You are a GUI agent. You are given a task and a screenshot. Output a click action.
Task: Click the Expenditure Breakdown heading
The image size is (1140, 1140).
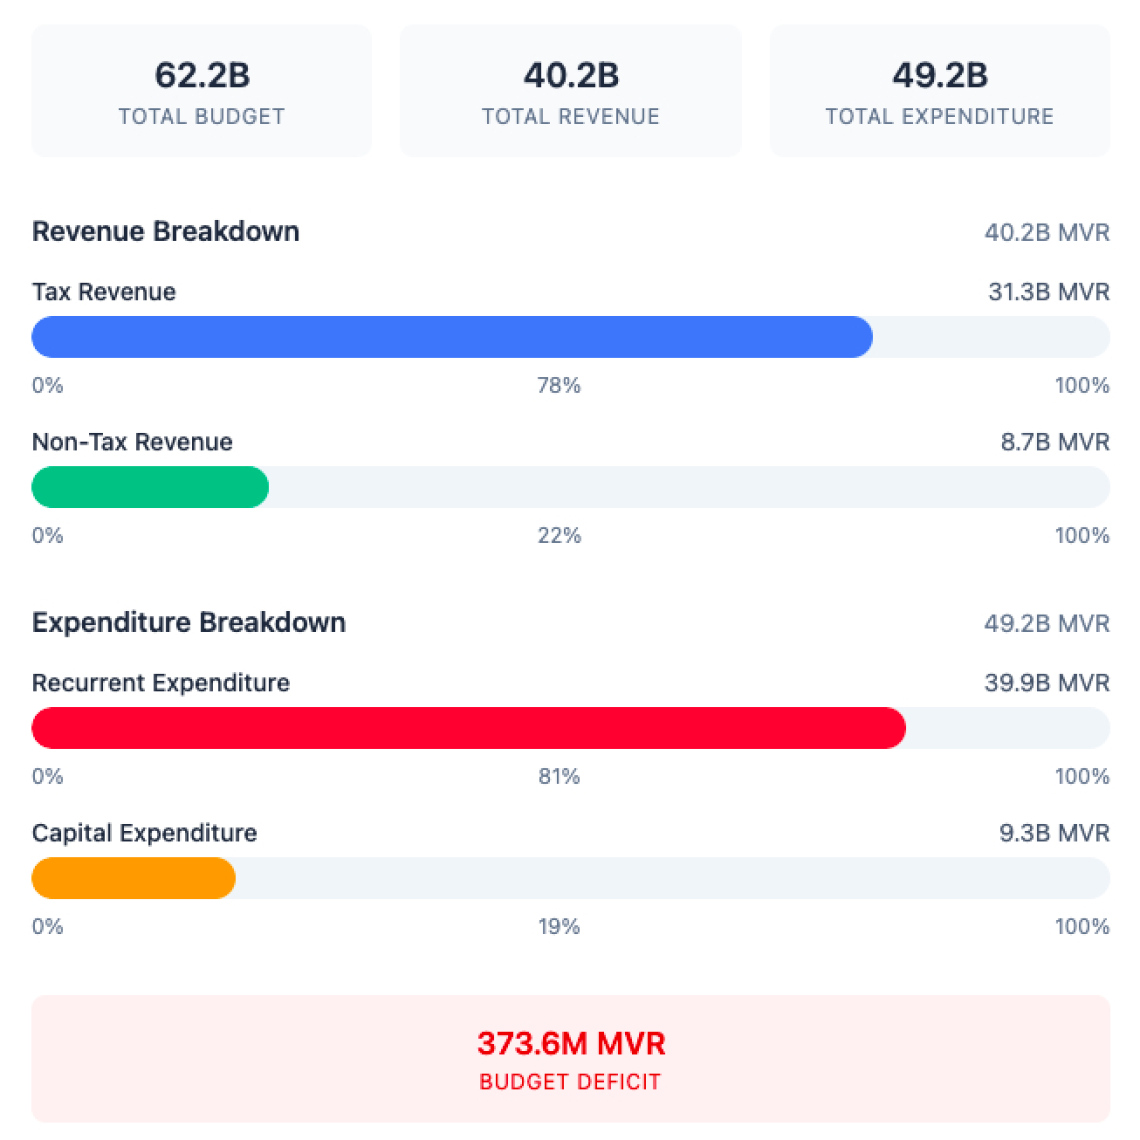189,622
